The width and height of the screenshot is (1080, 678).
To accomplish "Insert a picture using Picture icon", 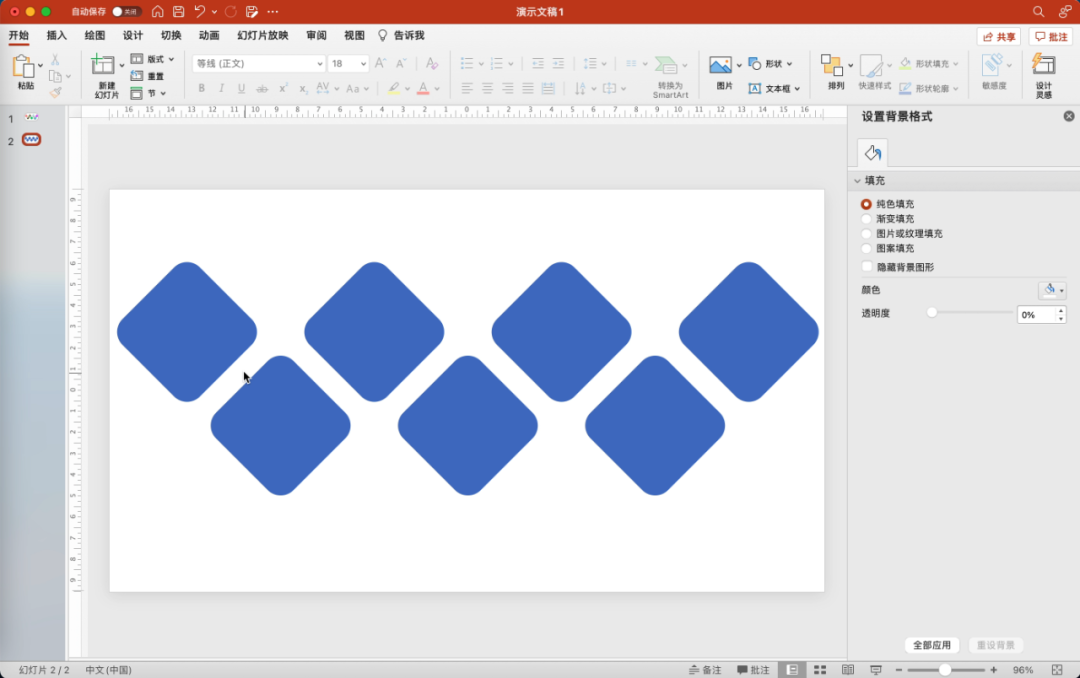I will (x=721, y=66).
